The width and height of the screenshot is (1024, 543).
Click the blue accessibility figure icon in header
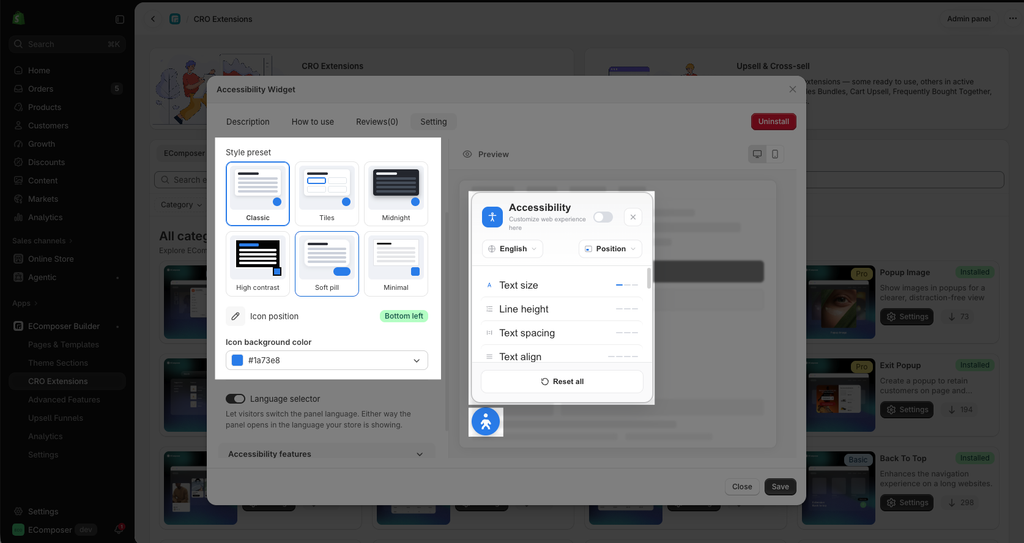click(492, 217)
